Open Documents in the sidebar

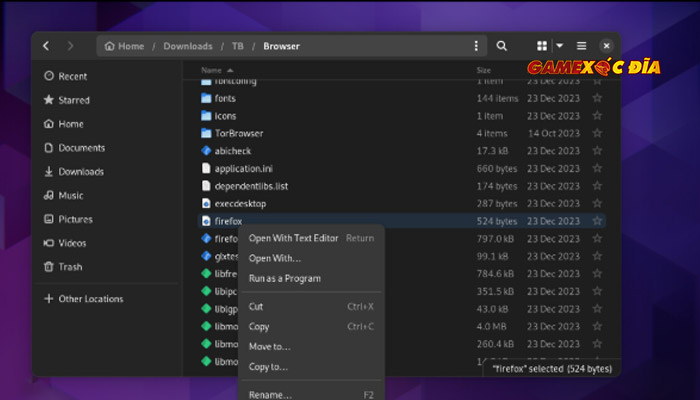point(75,148)
